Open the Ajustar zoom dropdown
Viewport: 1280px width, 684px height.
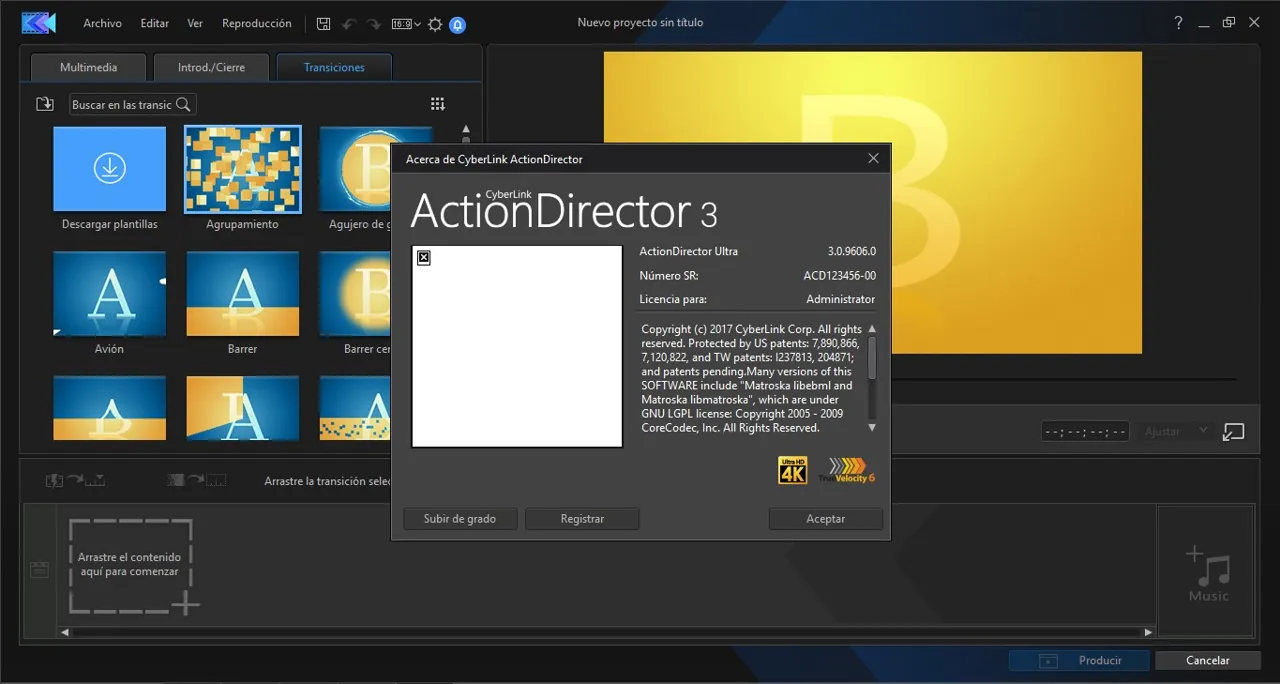(x=1176, y=431)
